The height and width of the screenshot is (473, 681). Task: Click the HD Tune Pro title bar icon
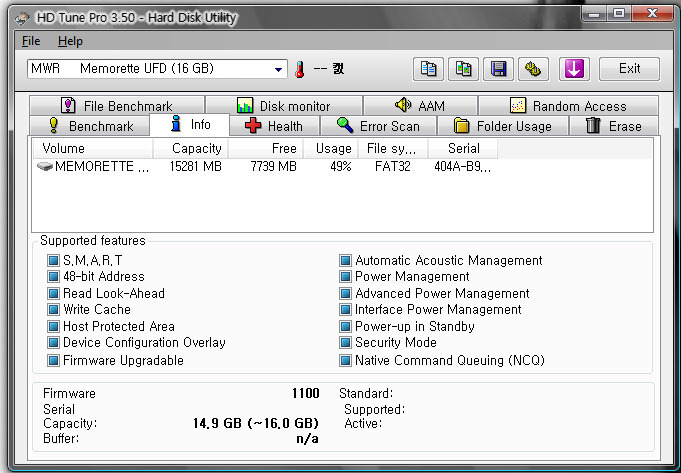click(22, 18)
